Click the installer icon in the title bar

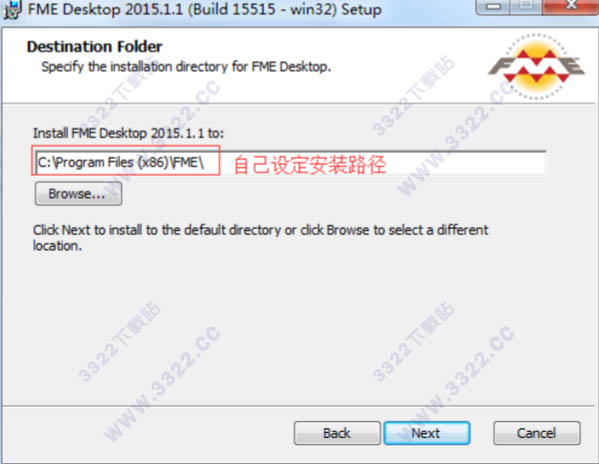(11, 9)
